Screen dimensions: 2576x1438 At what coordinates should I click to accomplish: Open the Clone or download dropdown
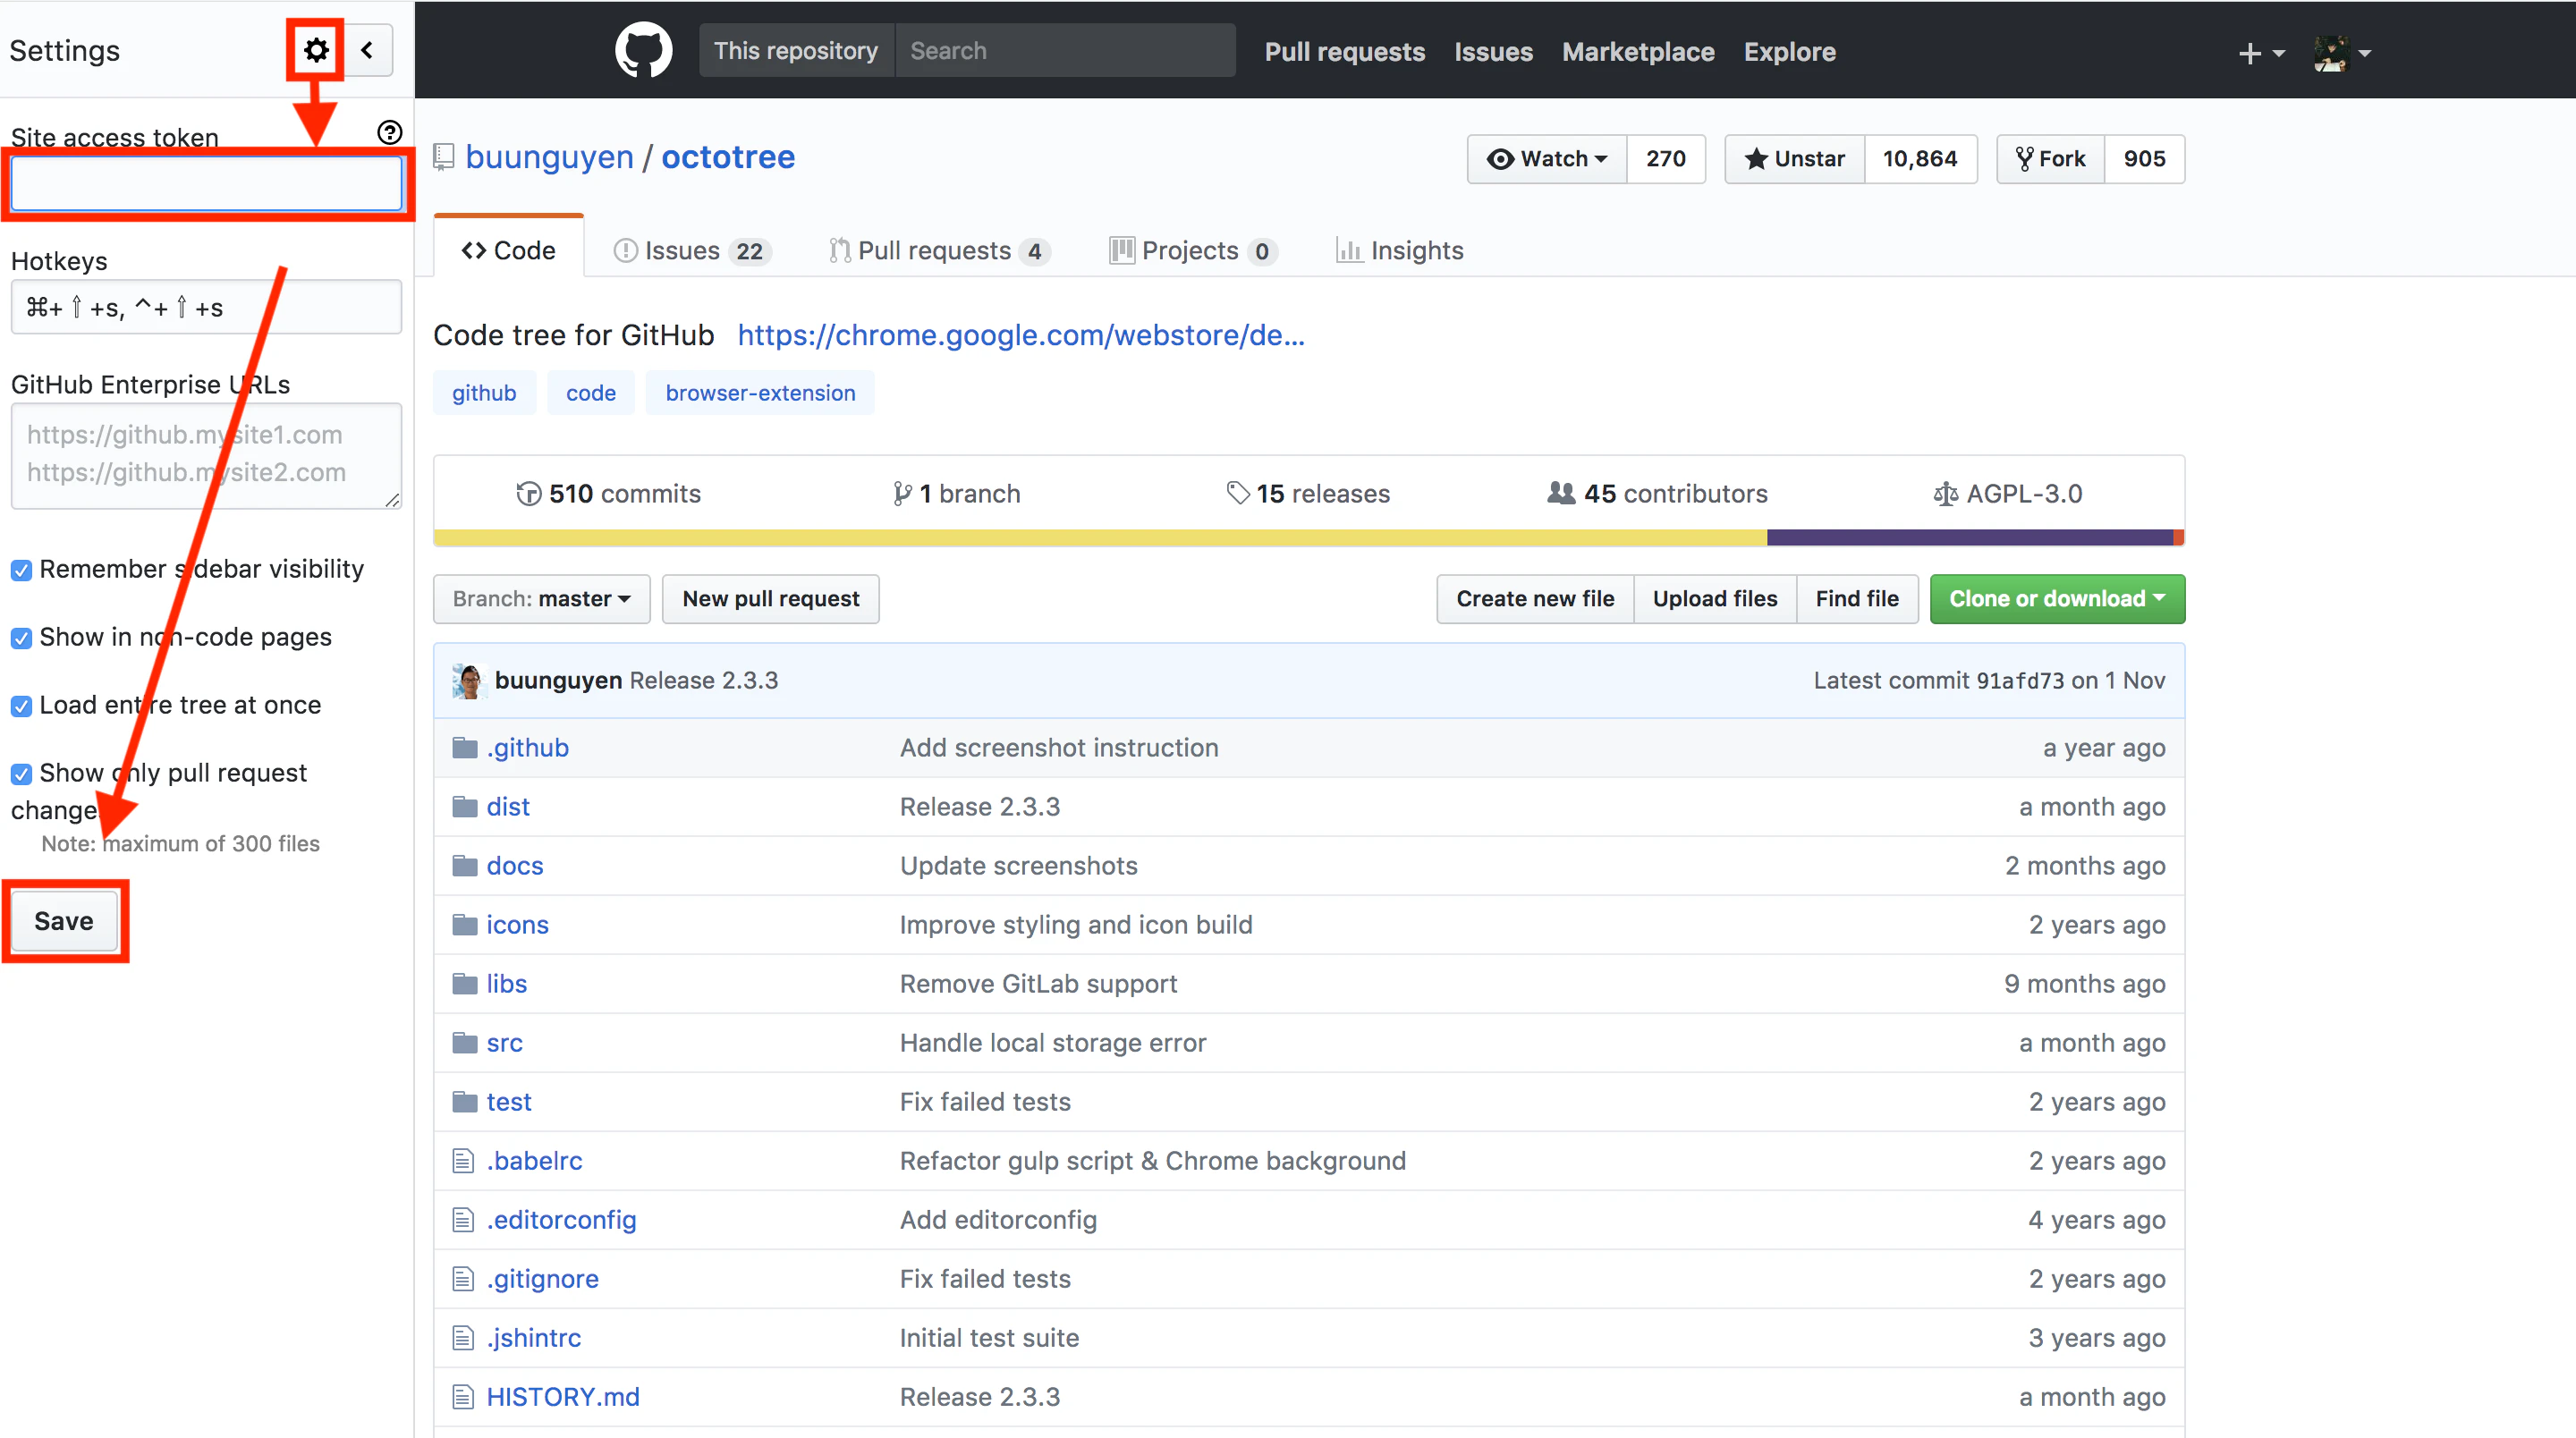click(x=2056, y=598)
